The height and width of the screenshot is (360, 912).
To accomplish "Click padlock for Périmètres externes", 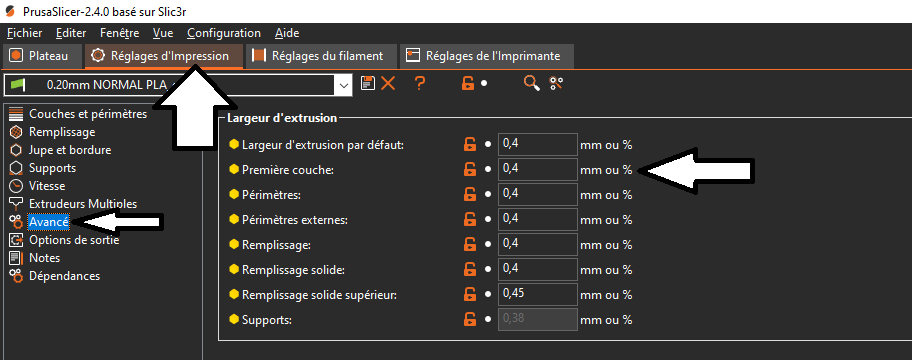I will [x=469, y=220].
